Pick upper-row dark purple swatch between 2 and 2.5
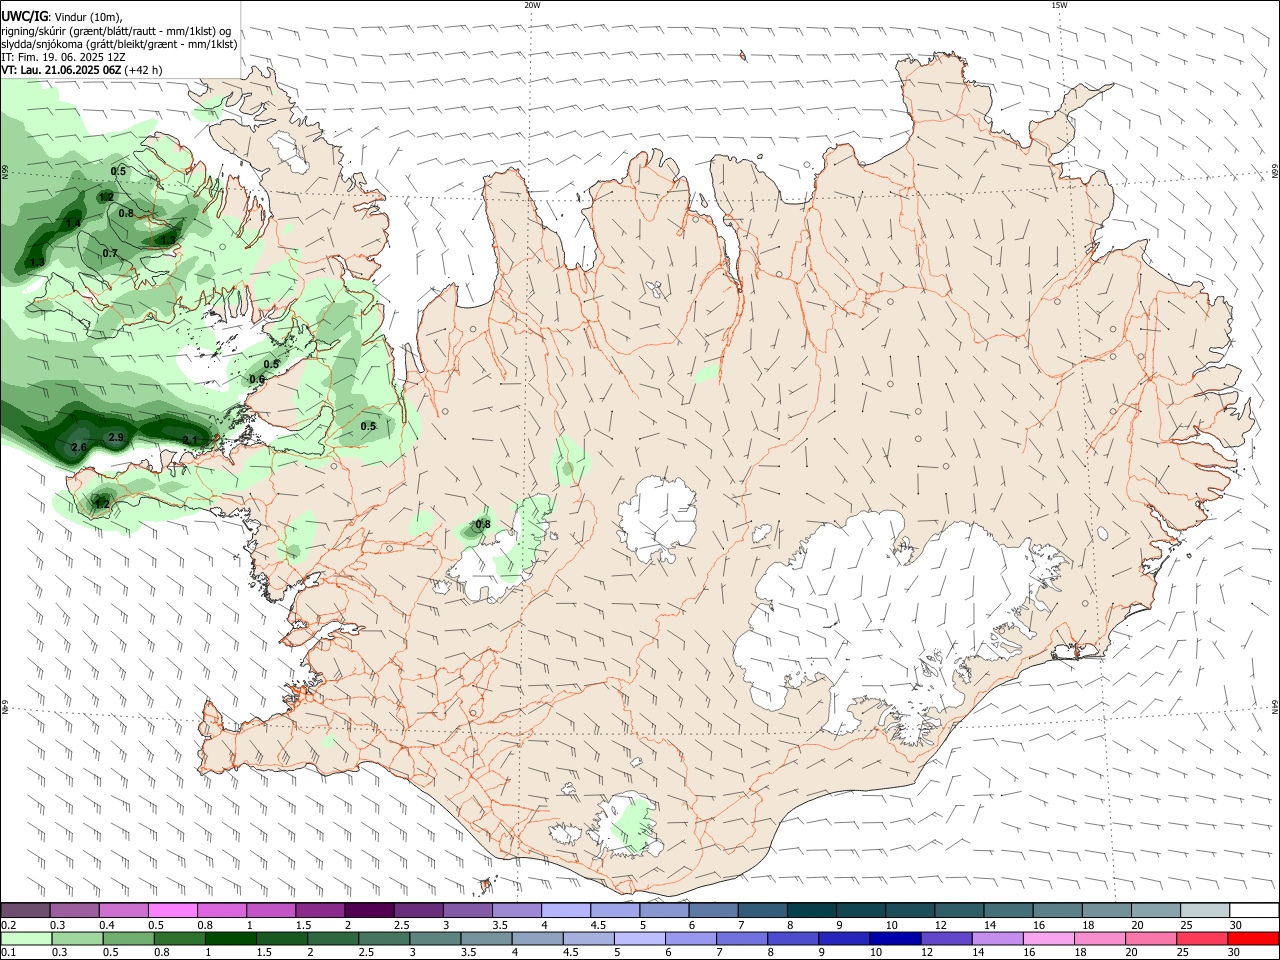This screenshot has width=1280, height=960. click(369, 910)
